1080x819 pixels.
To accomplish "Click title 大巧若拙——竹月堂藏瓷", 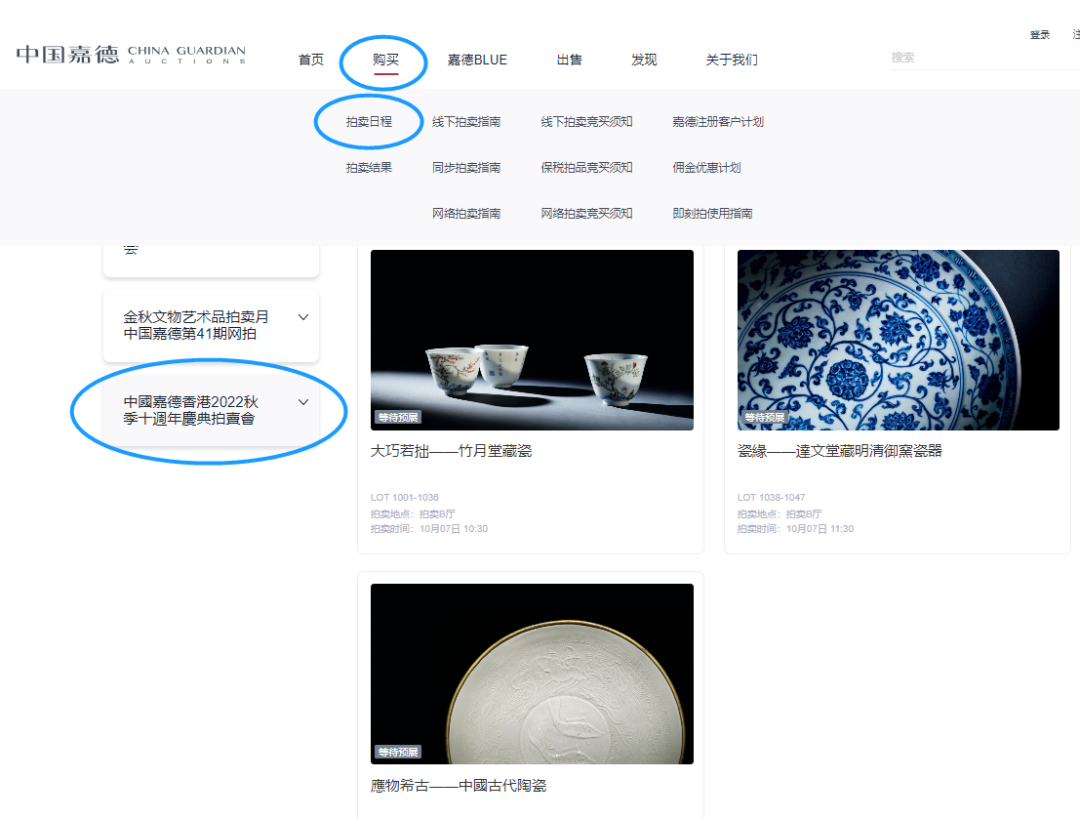I will tap(451, 451).
